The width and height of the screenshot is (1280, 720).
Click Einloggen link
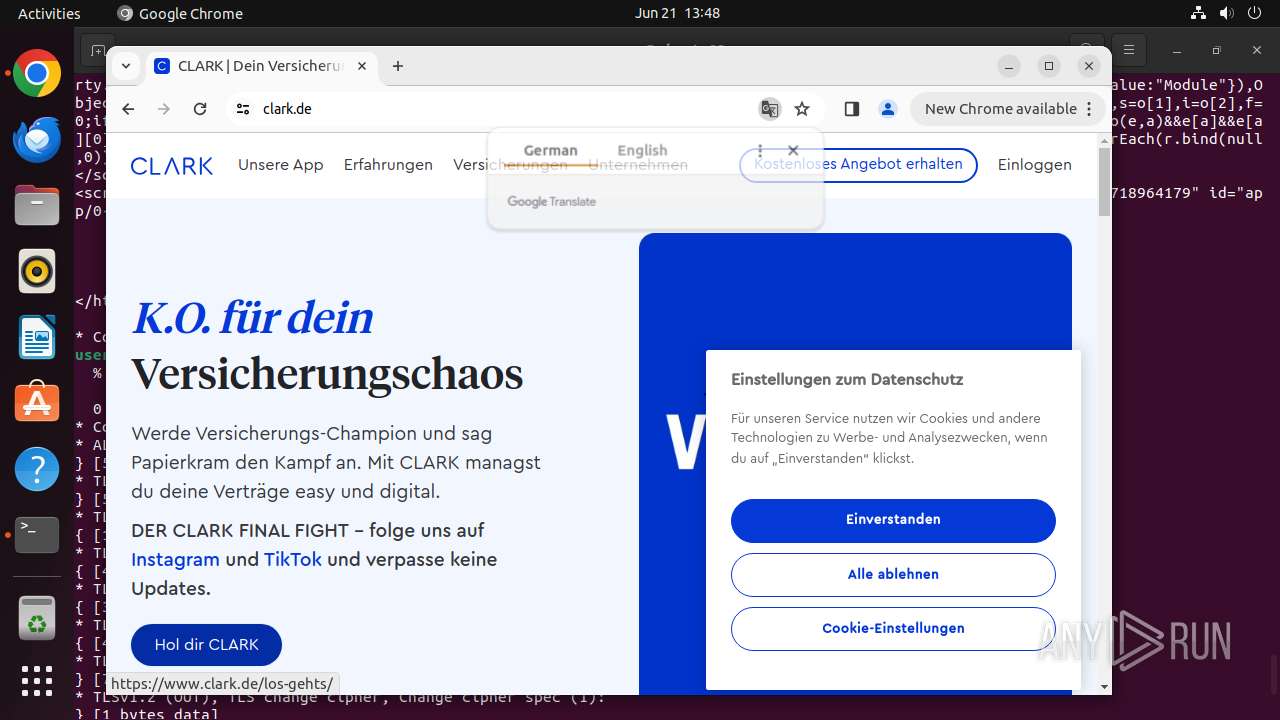tap(1034, 165)
